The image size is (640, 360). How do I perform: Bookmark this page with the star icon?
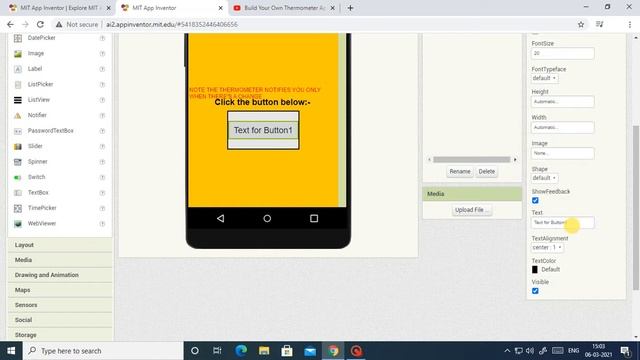(x=581, y=24)
